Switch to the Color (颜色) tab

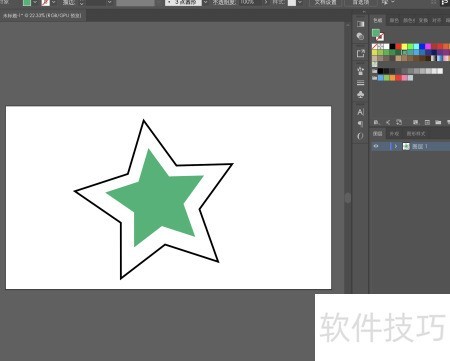click(x=394, y=21)
